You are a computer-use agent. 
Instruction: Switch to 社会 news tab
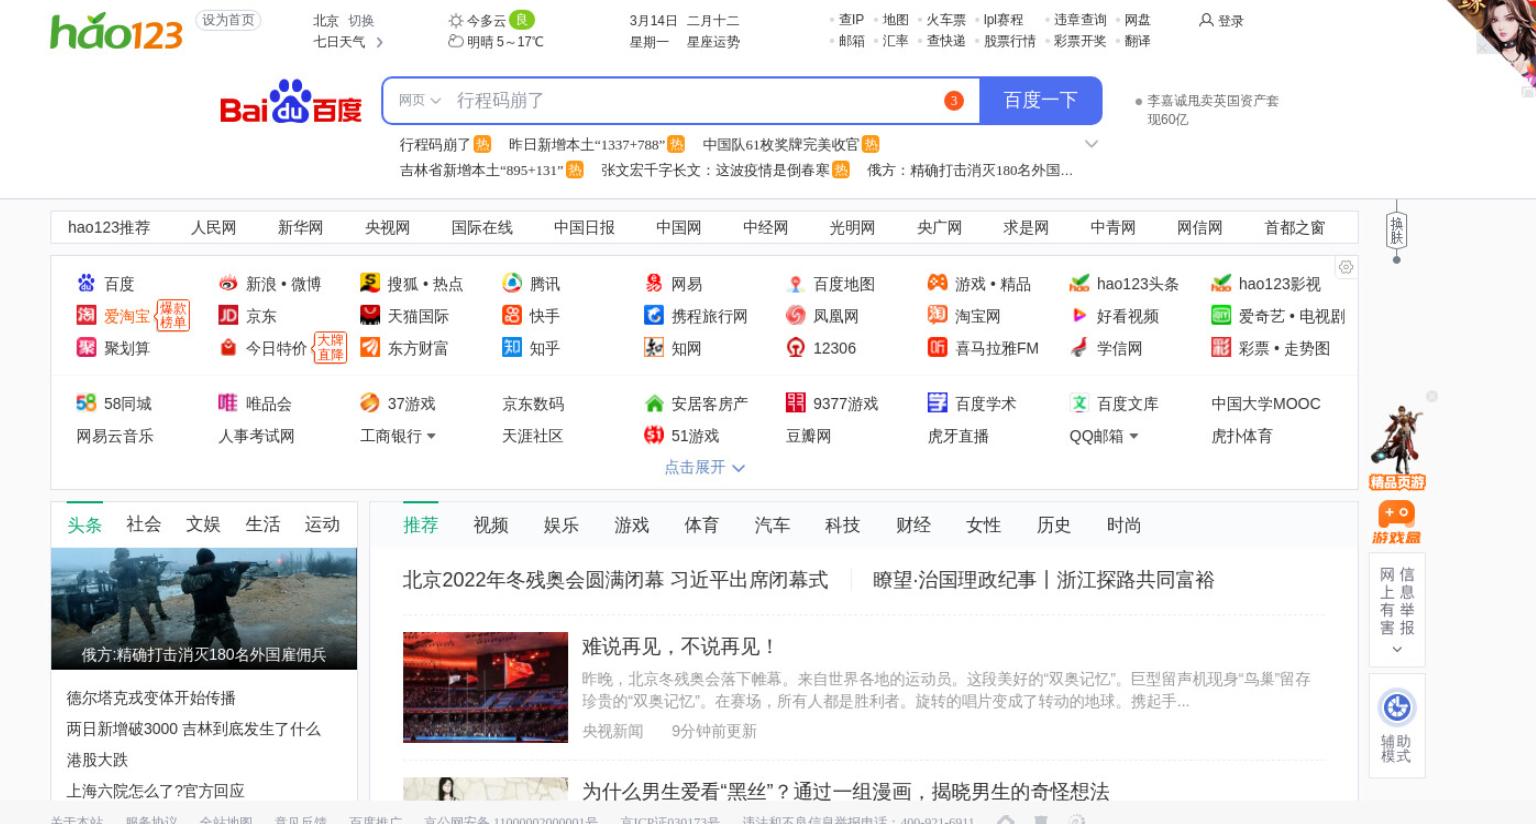pos(143,524)
